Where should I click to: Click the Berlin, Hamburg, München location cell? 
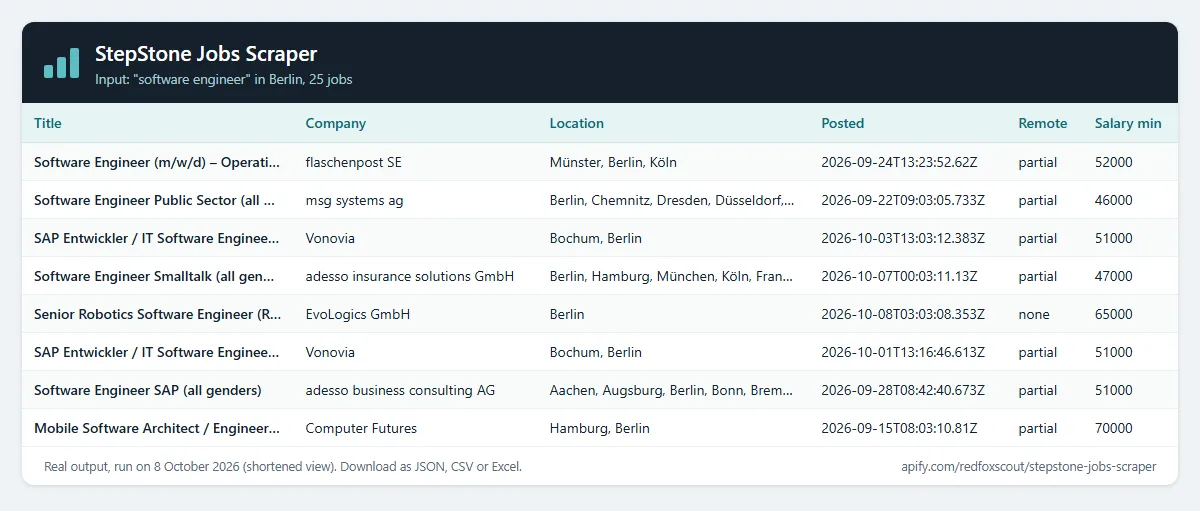click(x=673, y=276)
